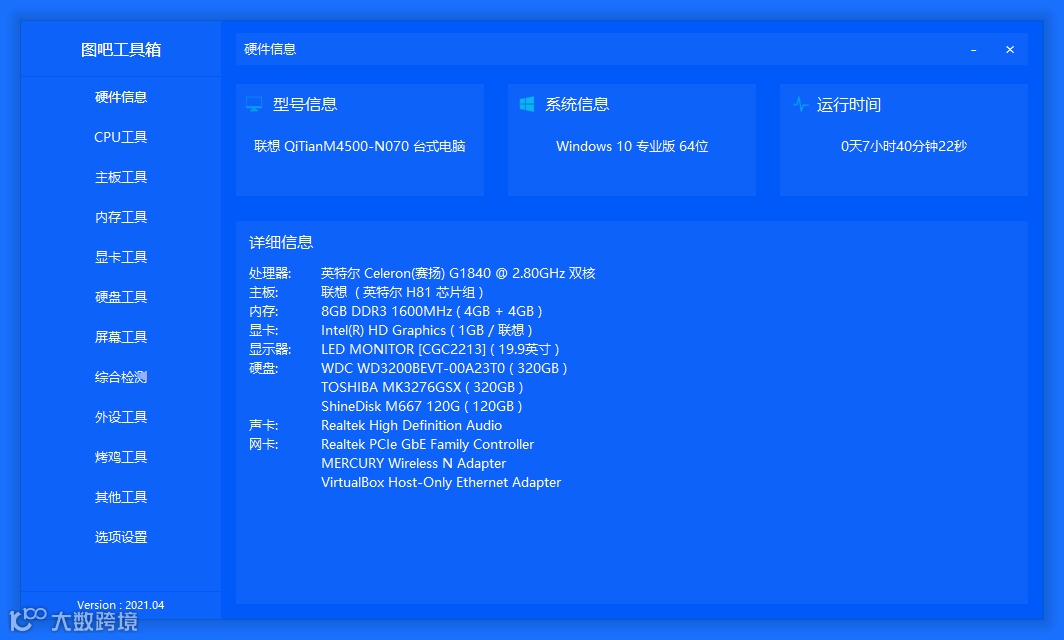The width and height of the screenshot is (1064, 640).
Task: Close the 图吧工具箱 window
Action: (1010, 50)
